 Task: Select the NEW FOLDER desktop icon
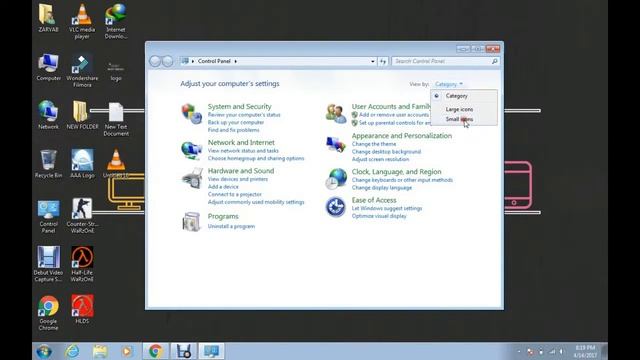pyautogui.click(x=82, y=115)
